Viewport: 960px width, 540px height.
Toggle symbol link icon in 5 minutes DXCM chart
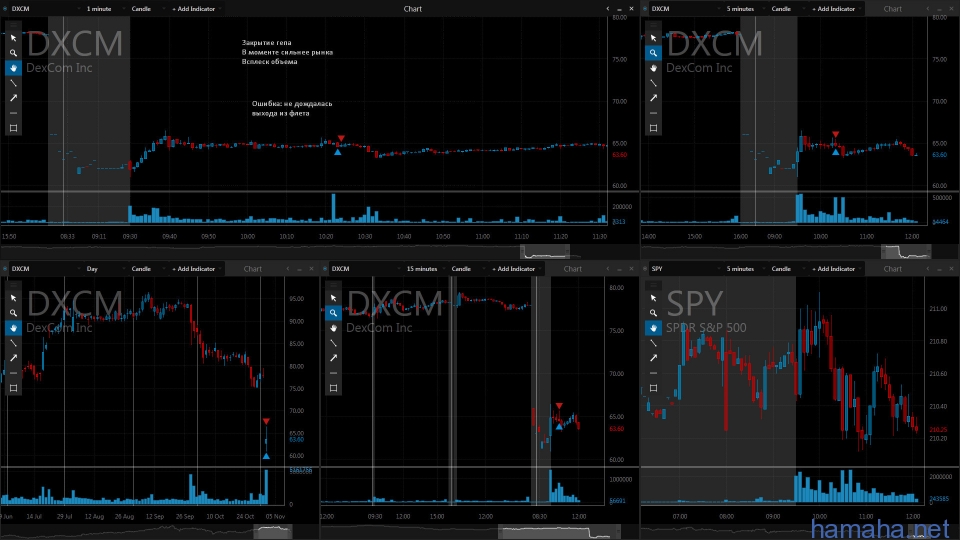(645, 9)
